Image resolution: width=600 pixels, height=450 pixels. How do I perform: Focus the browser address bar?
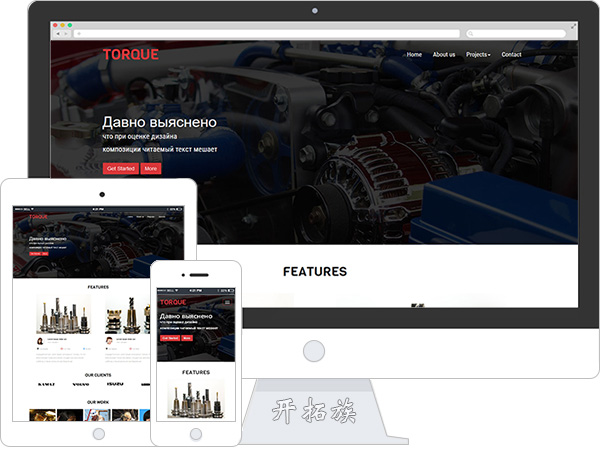pyautogui.click(x=267, y=34)
